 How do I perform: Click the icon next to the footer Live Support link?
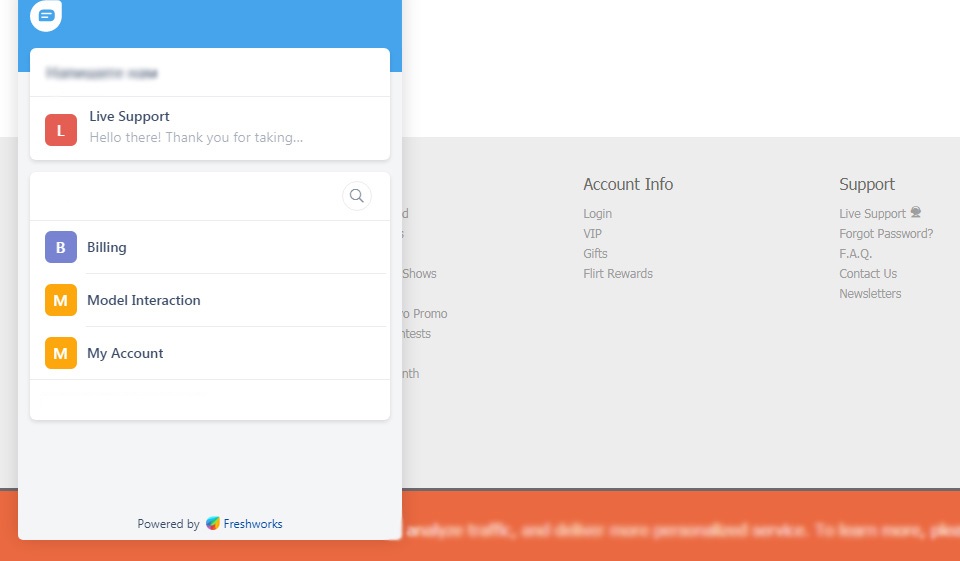(x=916, y=213)
